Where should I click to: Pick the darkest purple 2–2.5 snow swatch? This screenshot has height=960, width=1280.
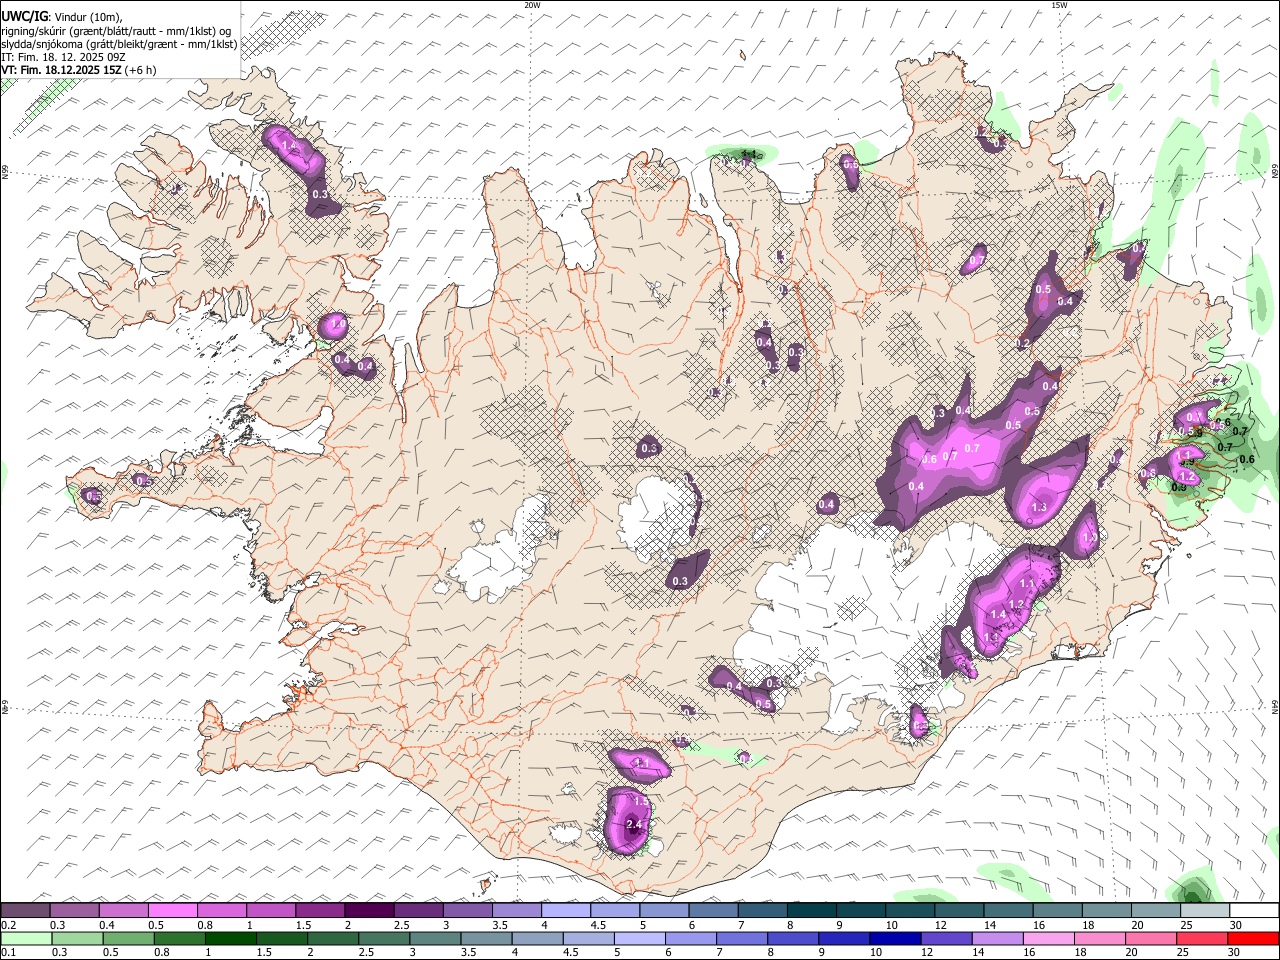click(370, 910)
